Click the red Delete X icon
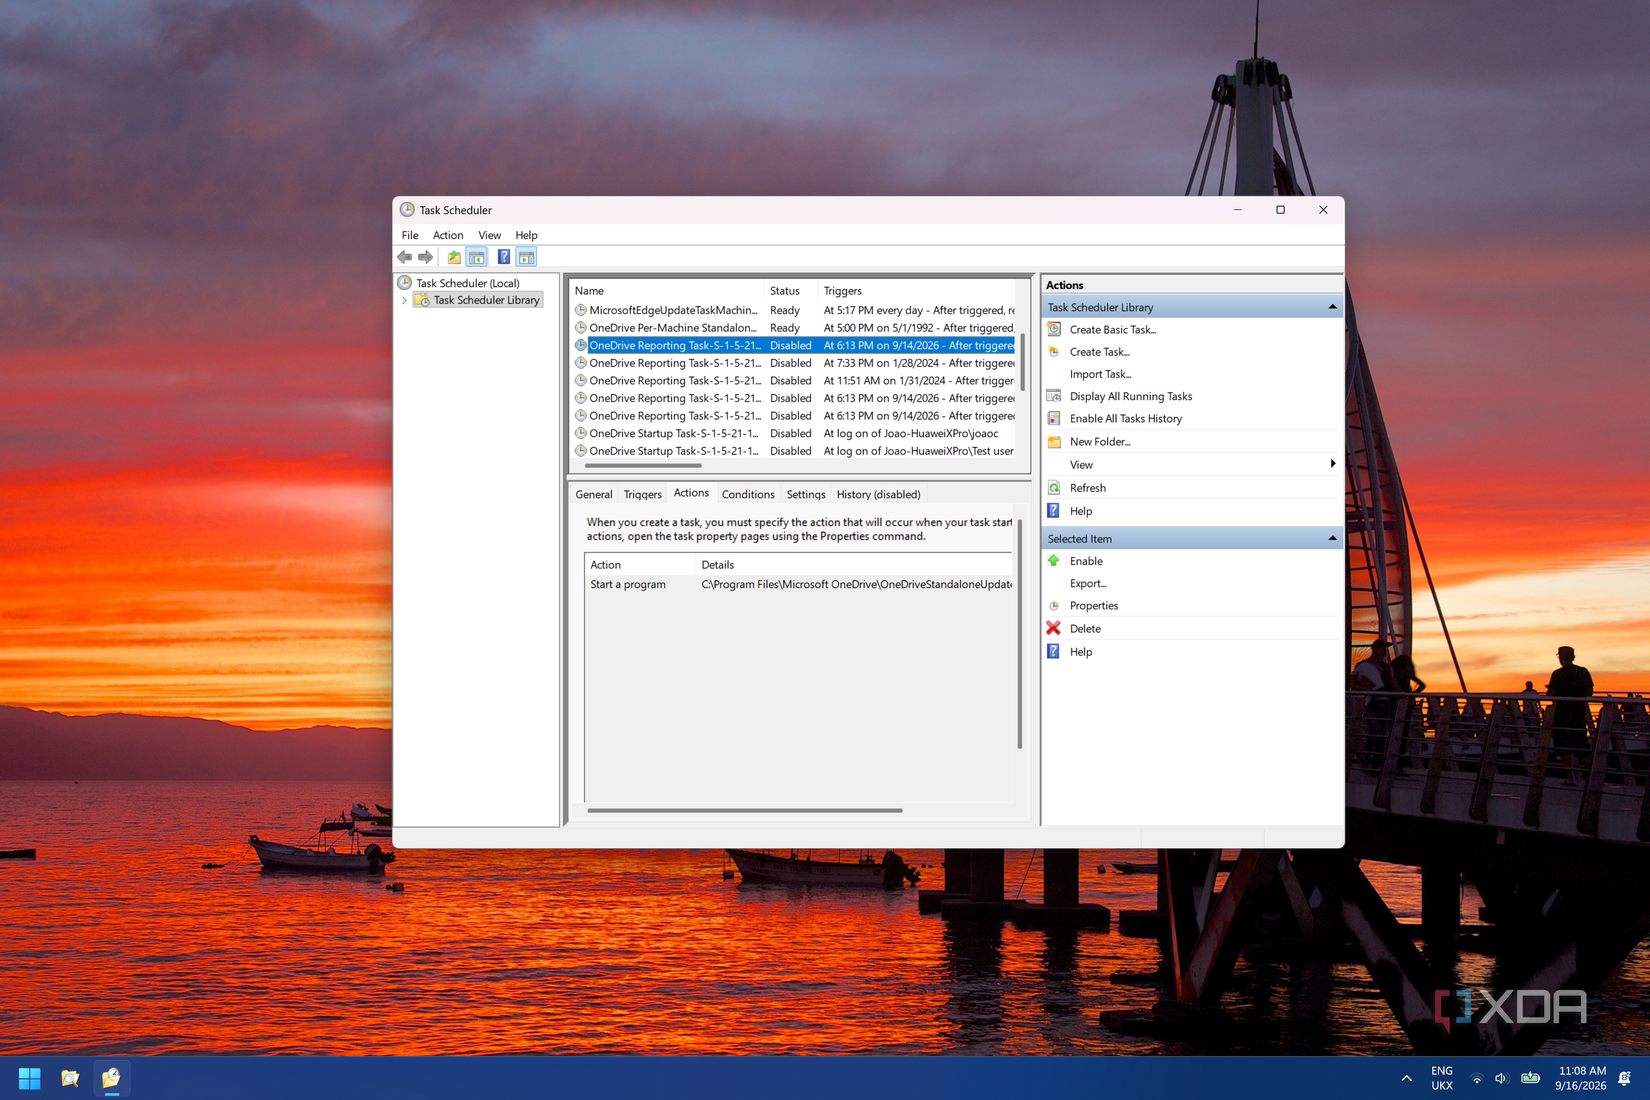This screenshot has height=1100, width=1650. 1054,628
